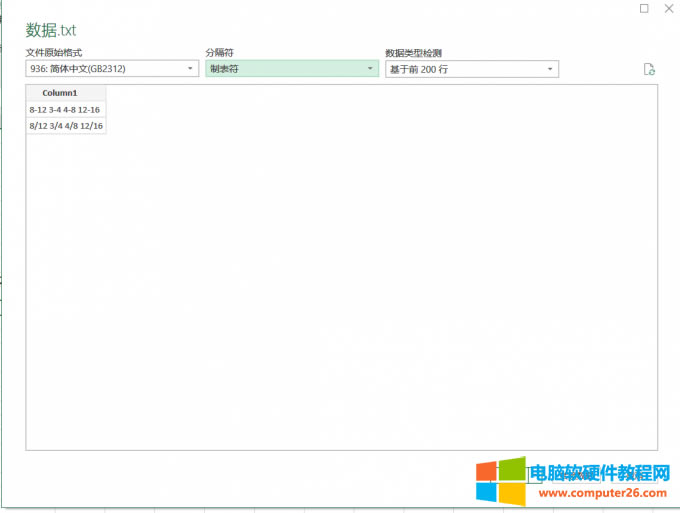Select the cell containing 8/12 3/4 4/8 12/16

click(x=66, y=126)
